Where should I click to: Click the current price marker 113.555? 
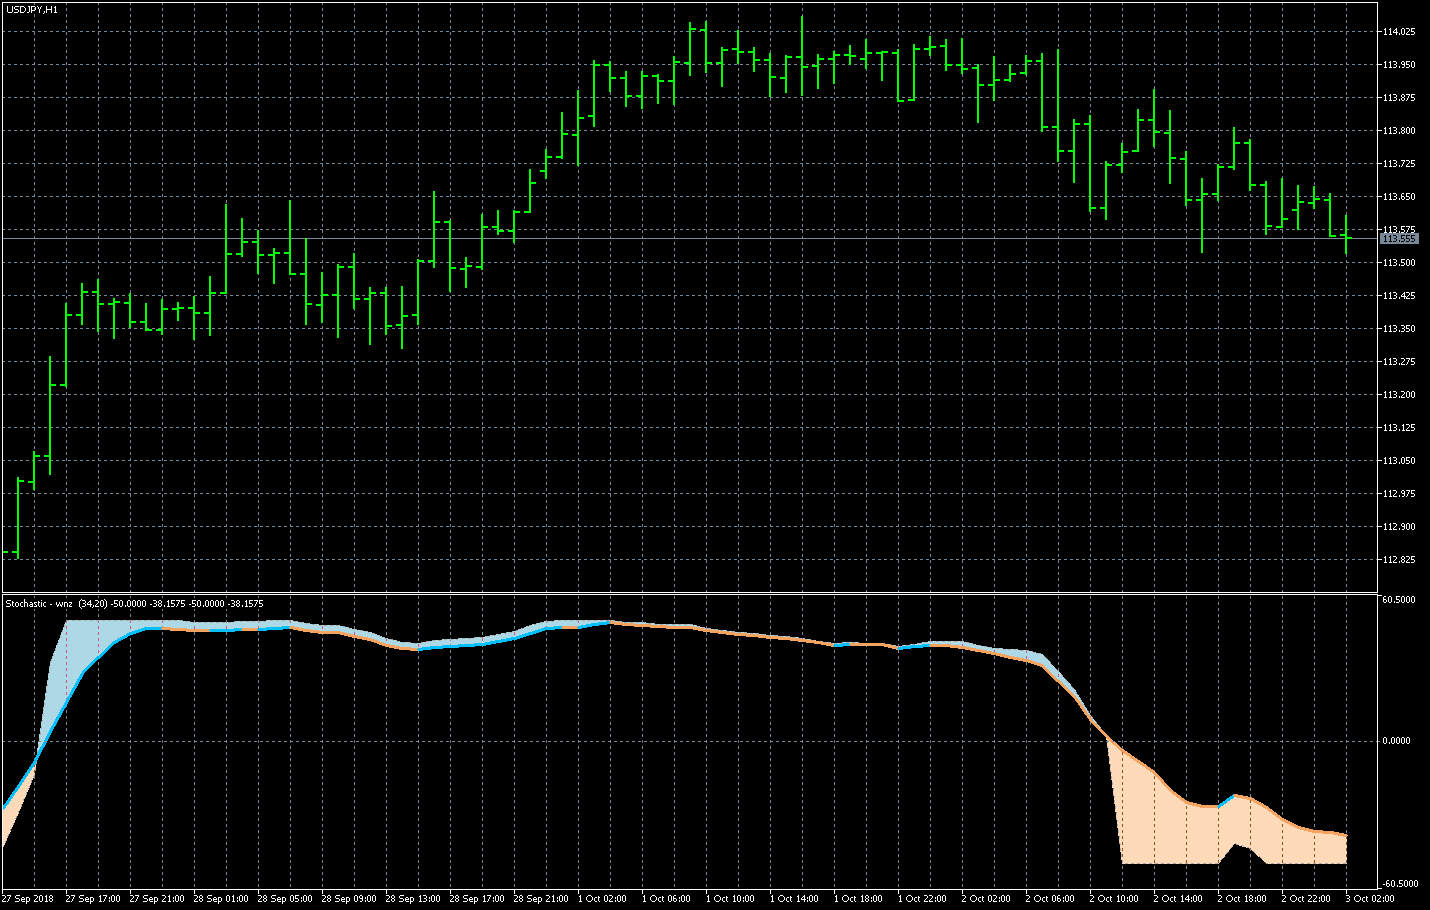pyautogui.click(x=1399, y=239)
